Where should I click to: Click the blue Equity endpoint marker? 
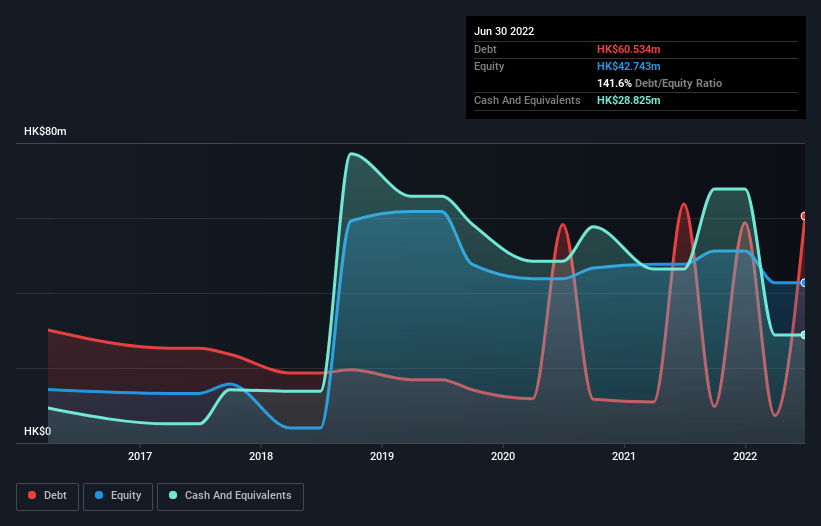coord(804,283)
